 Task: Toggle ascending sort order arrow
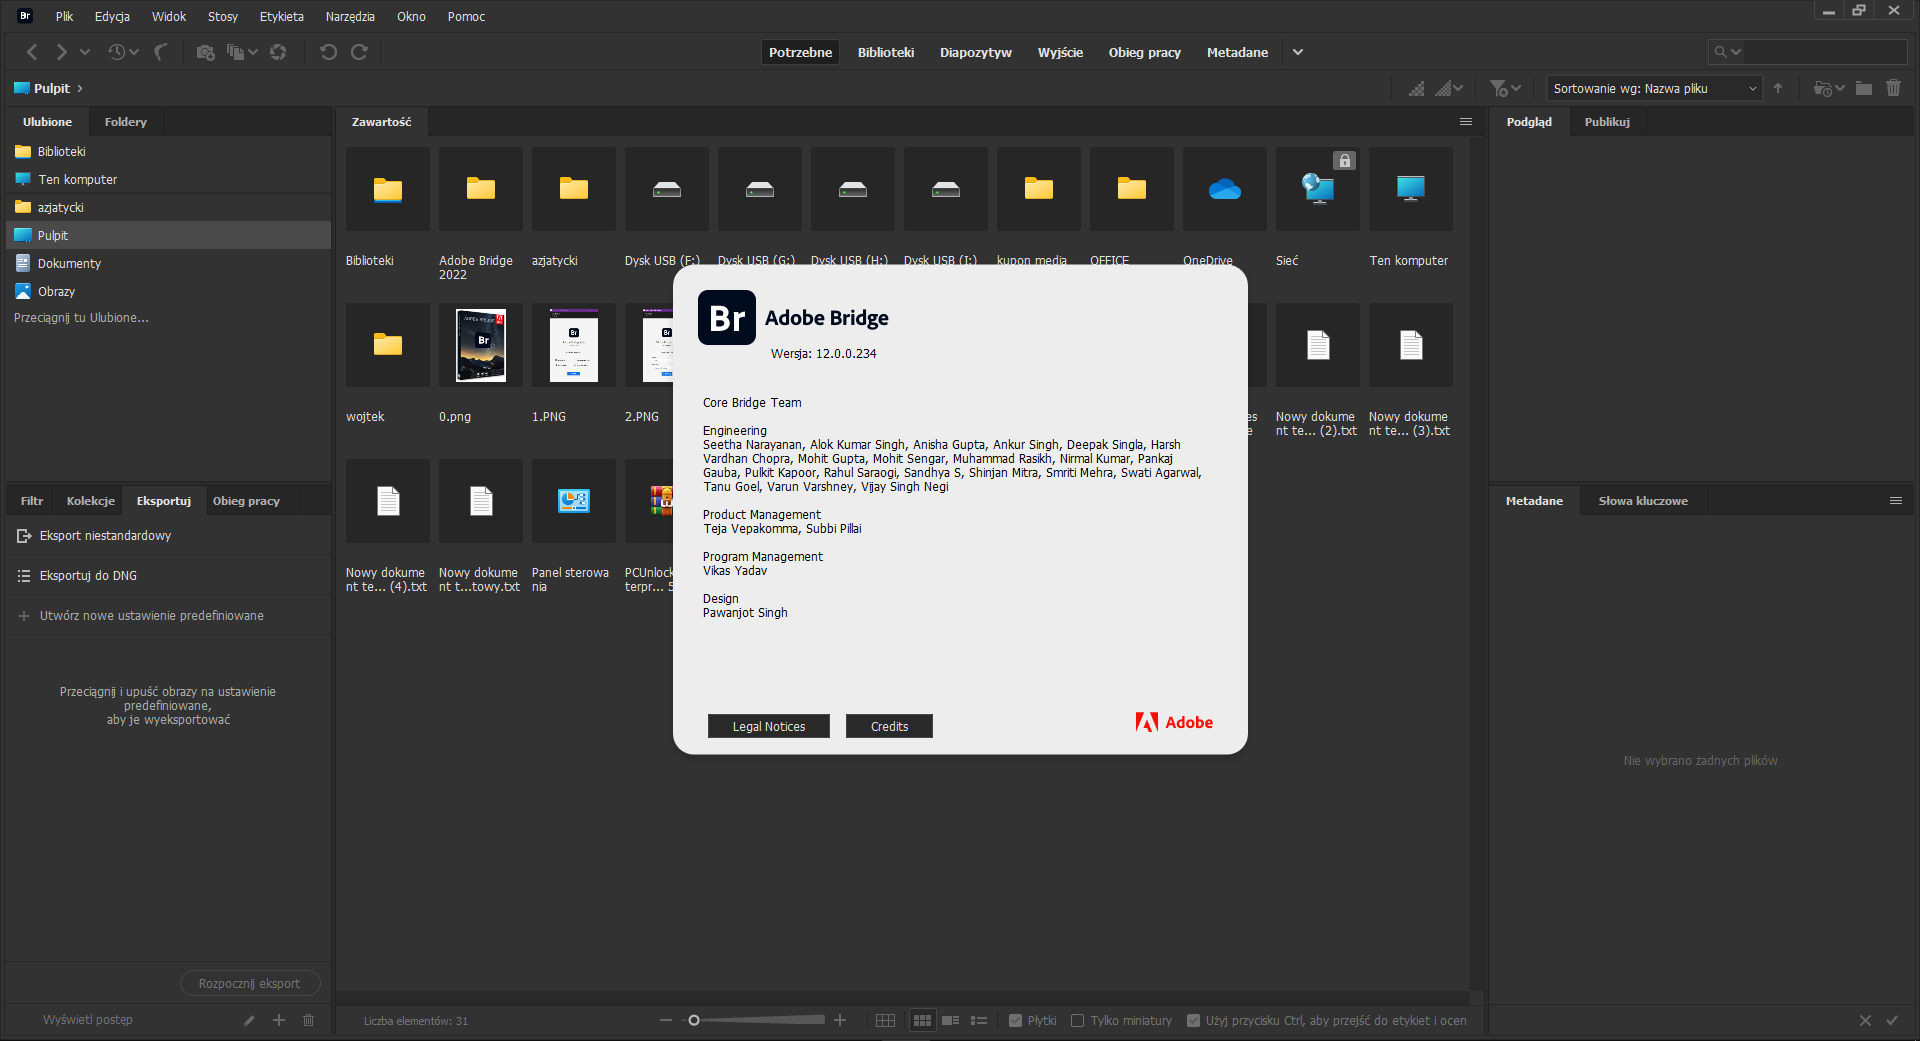[1778, 89]
